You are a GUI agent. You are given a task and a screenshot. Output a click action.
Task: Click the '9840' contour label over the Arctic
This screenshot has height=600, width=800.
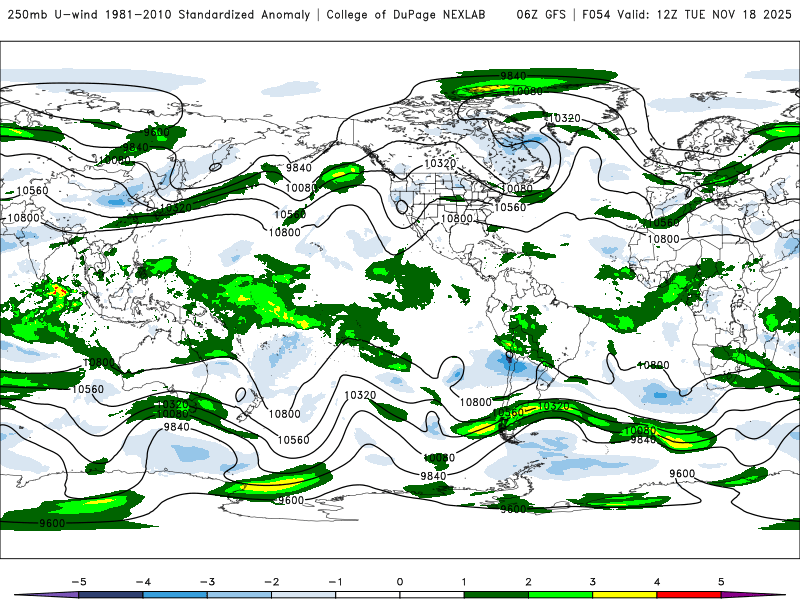(x=513, y=76)
